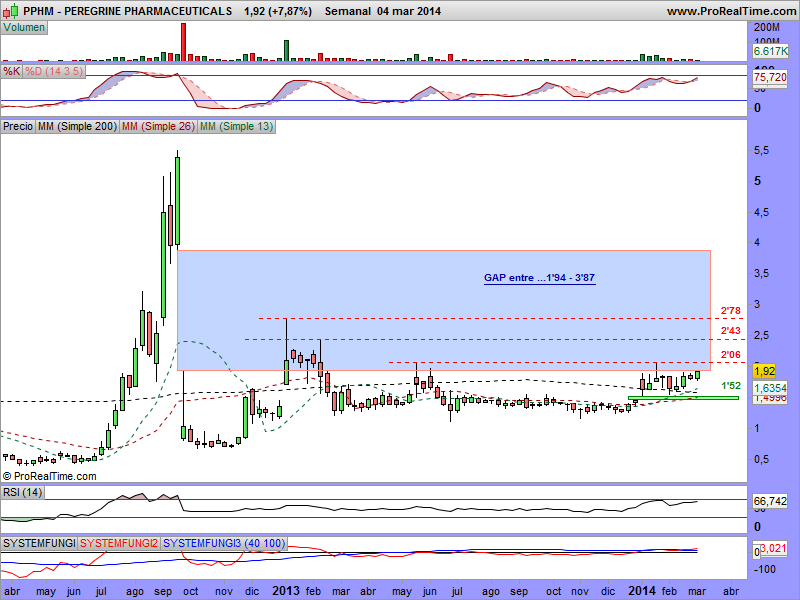The image size is (800, 600).
Task: Select the Semanal timeframe text
Action: [x=349, y=11]
